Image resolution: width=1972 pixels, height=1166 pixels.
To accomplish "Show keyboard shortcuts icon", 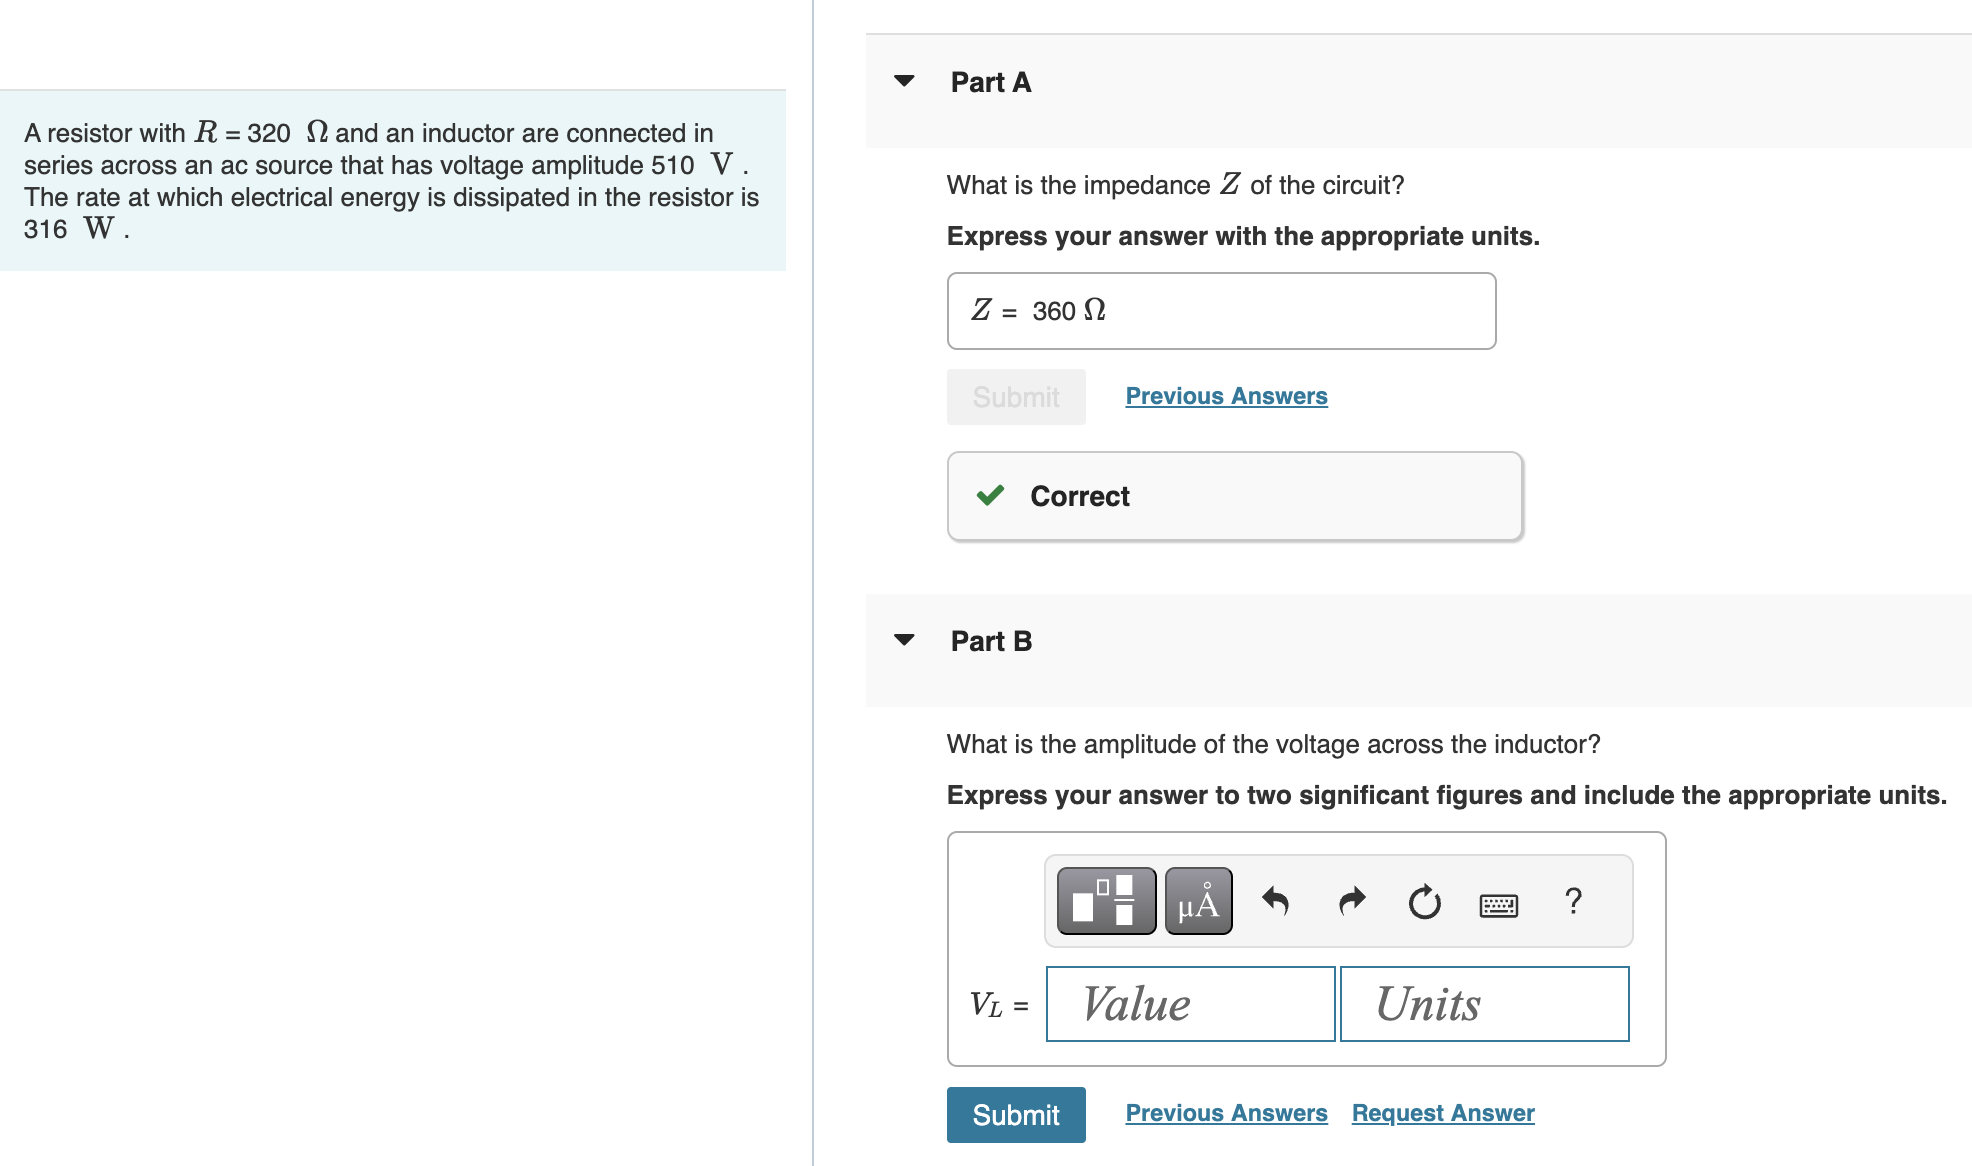I will click(1498, 905).
